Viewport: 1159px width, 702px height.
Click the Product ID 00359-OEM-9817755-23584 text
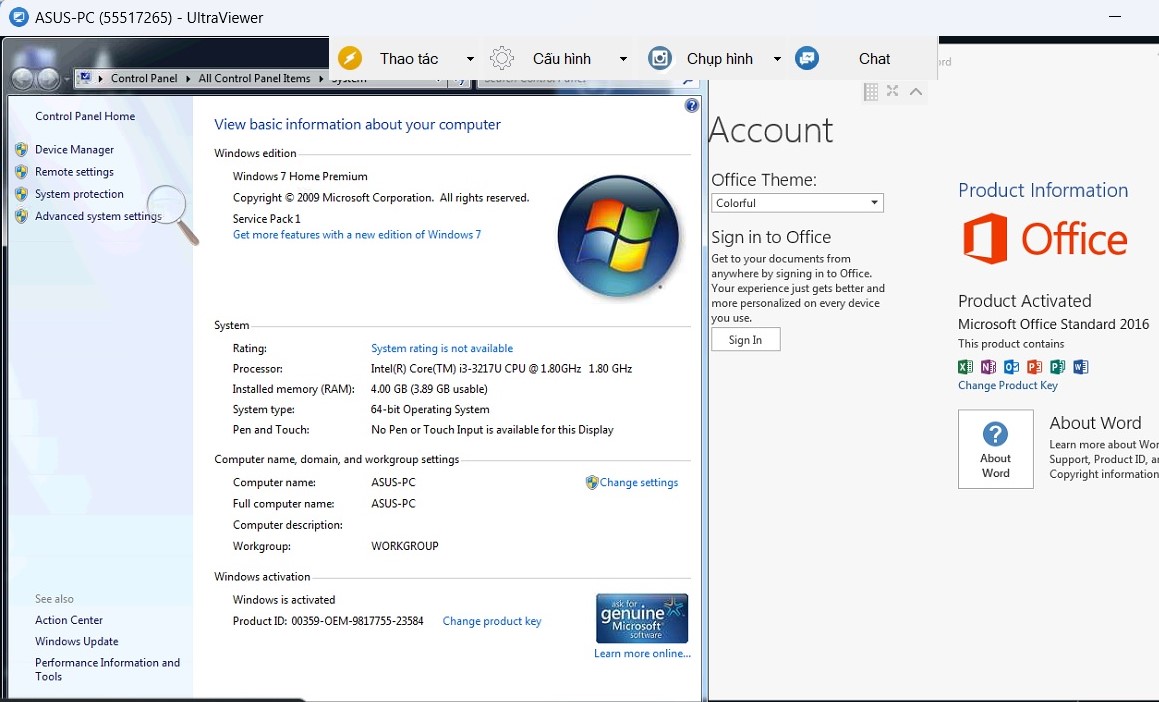(328, 621)
